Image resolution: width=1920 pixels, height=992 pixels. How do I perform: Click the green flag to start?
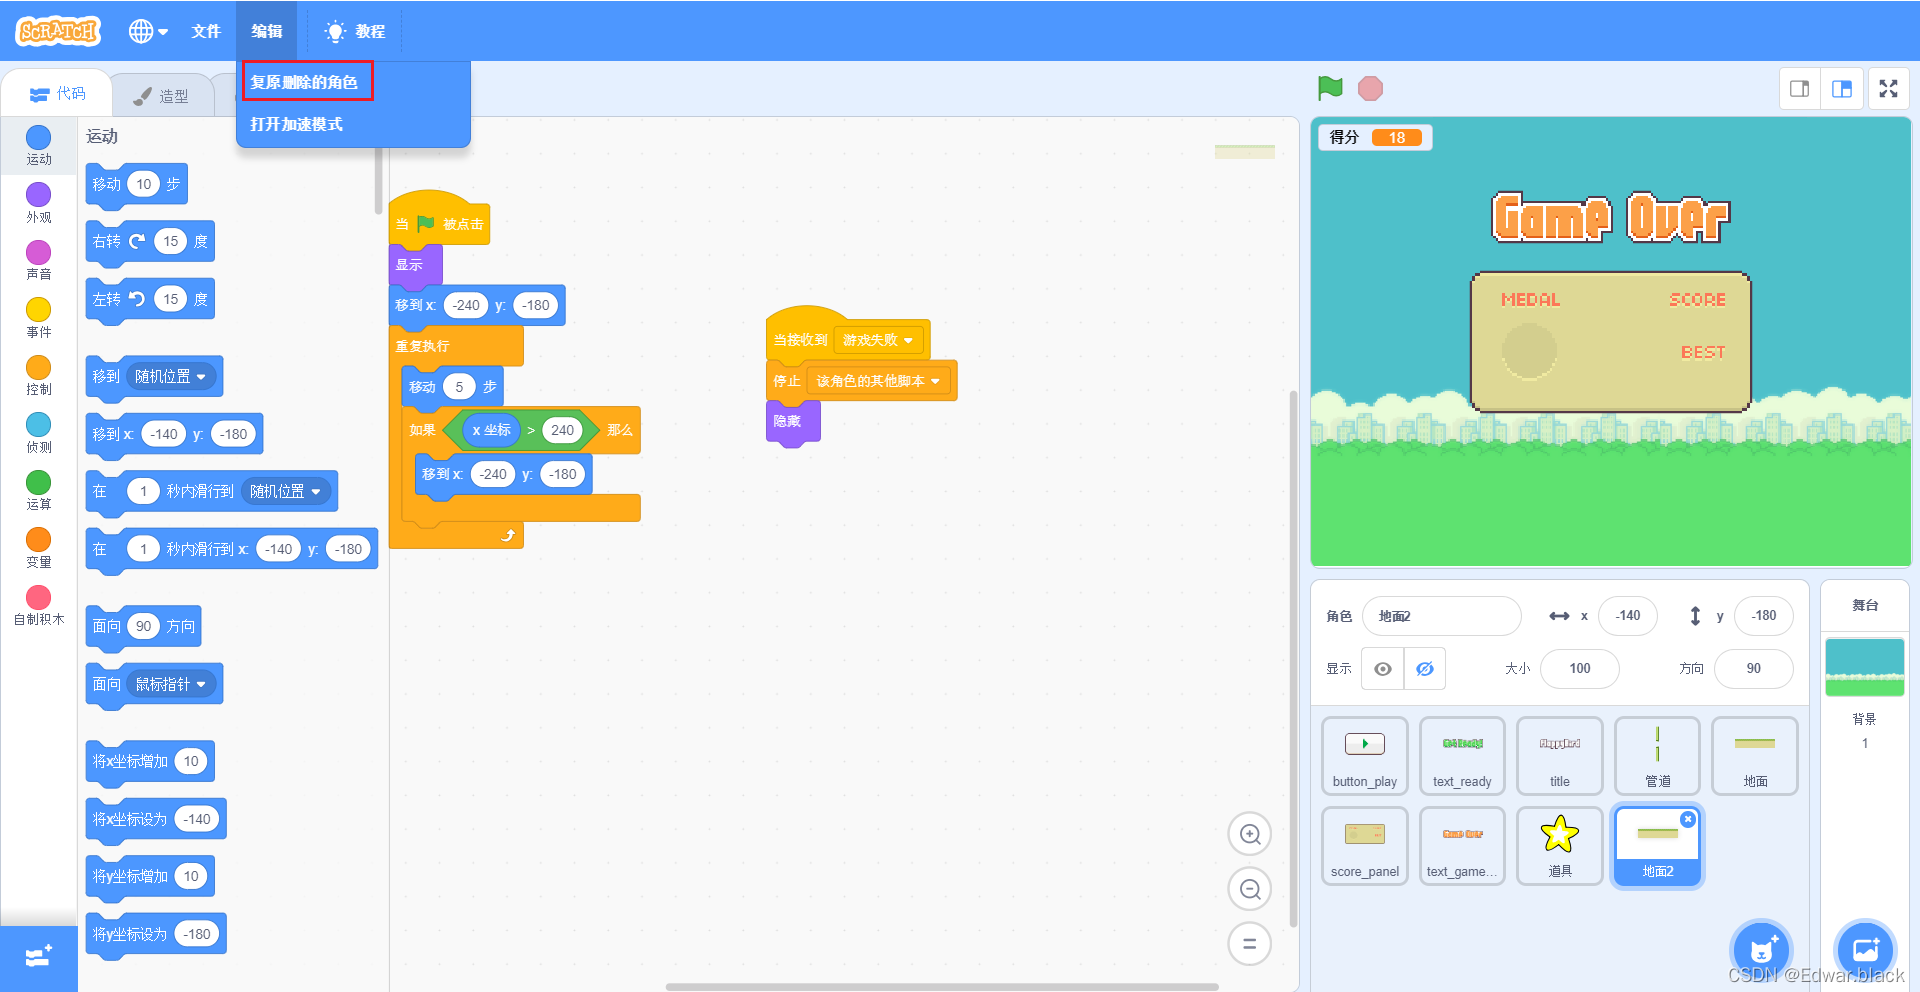1330,88
